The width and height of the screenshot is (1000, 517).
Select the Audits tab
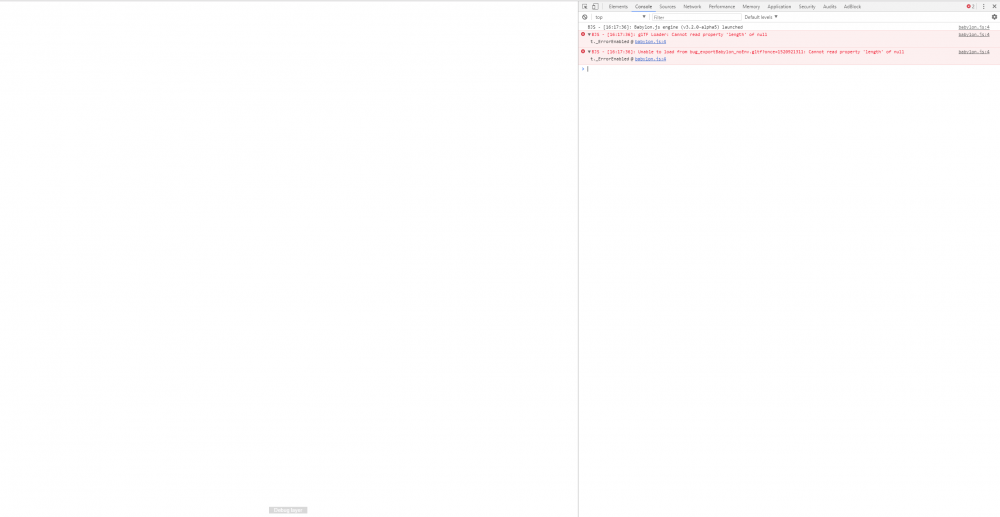tap(830, 6)
